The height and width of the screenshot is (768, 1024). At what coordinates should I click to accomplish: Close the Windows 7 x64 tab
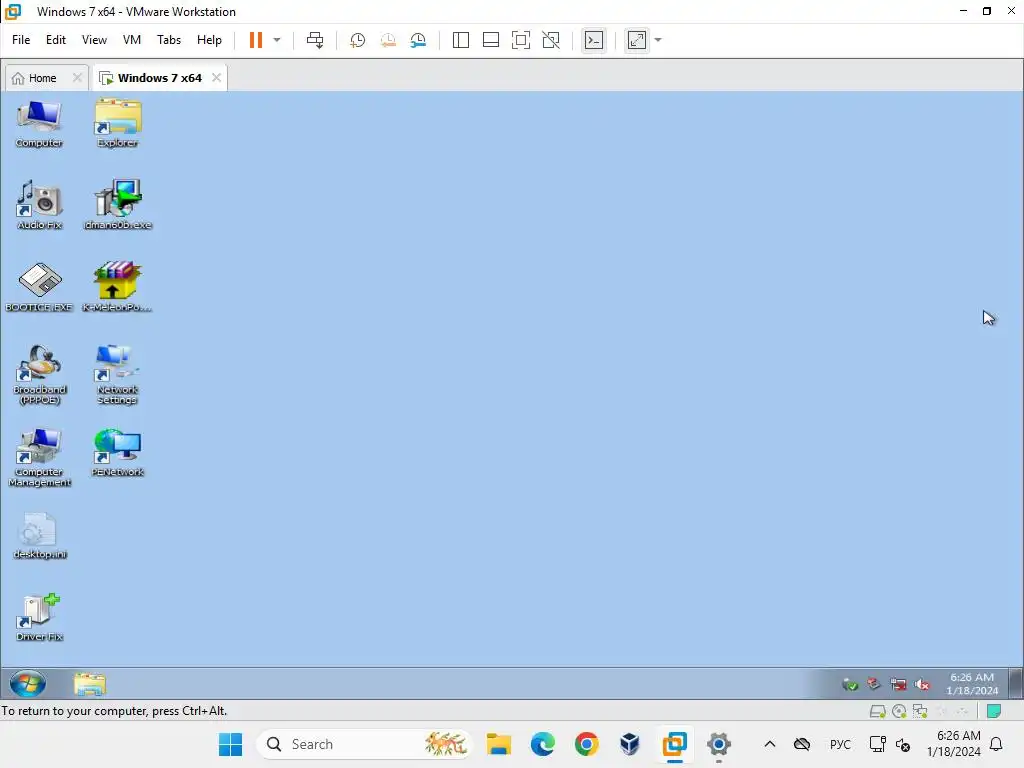(x=216, y=78)
